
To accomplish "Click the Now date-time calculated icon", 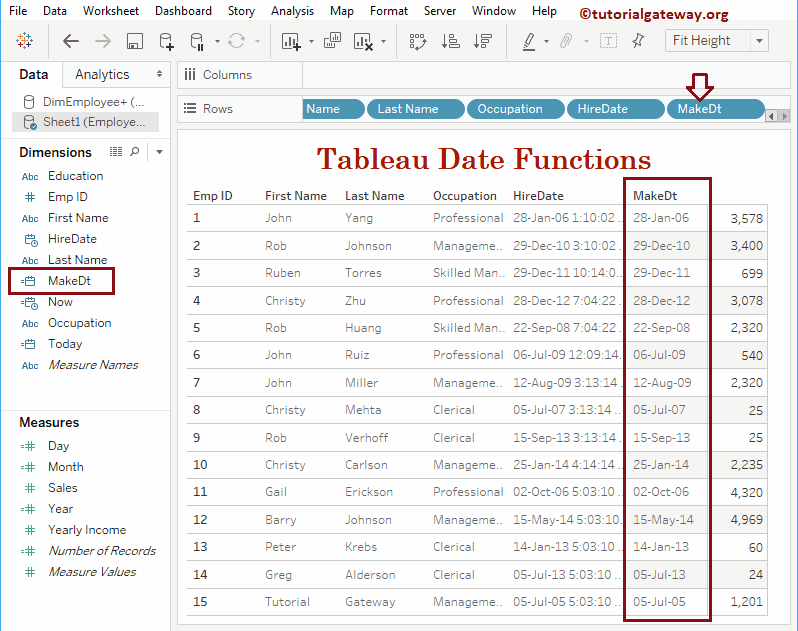I will pyautogui.click(x=30, y=303).
